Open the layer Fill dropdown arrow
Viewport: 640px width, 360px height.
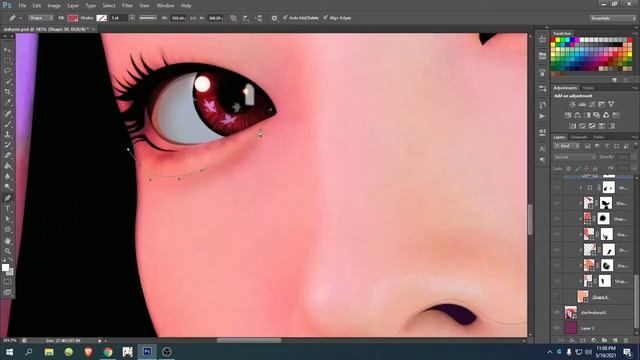(x=633, y=168)
